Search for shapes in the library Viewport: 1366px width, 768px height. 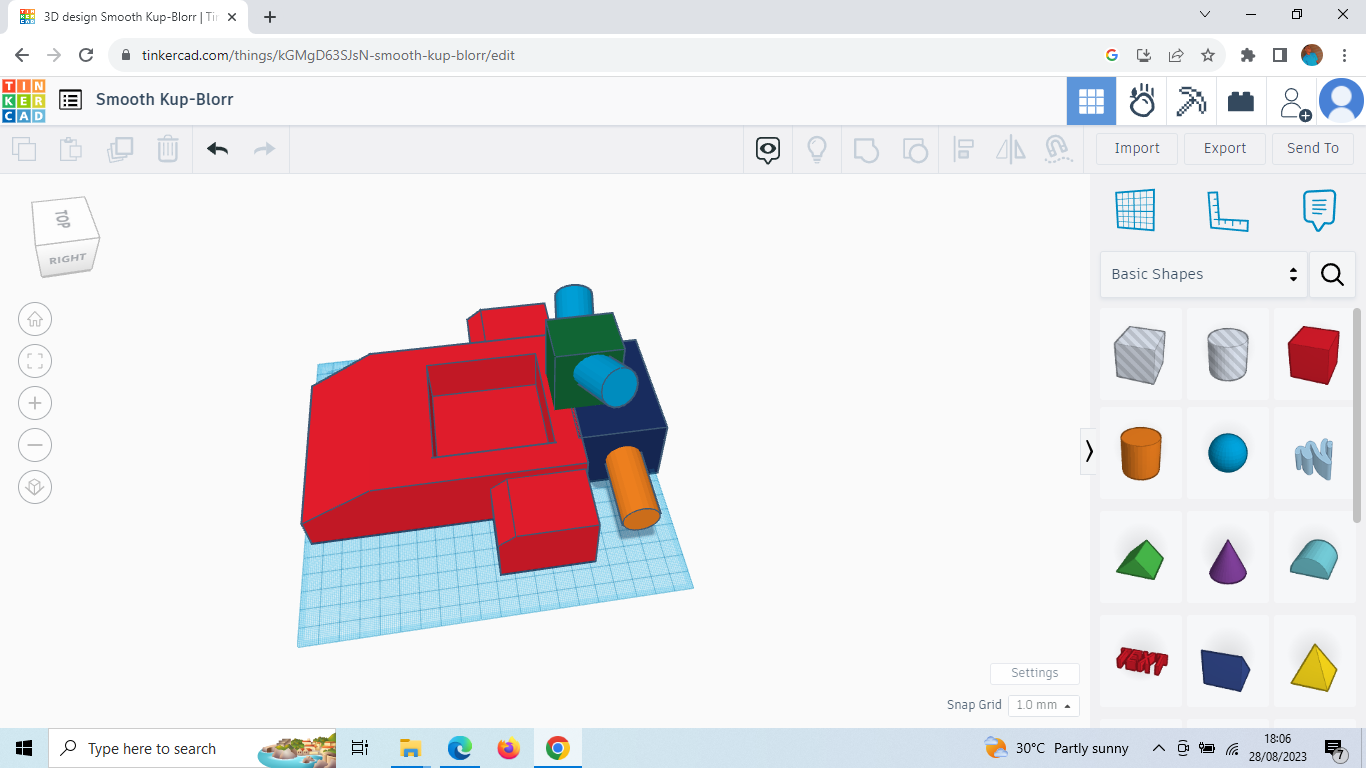point(1332,274)
